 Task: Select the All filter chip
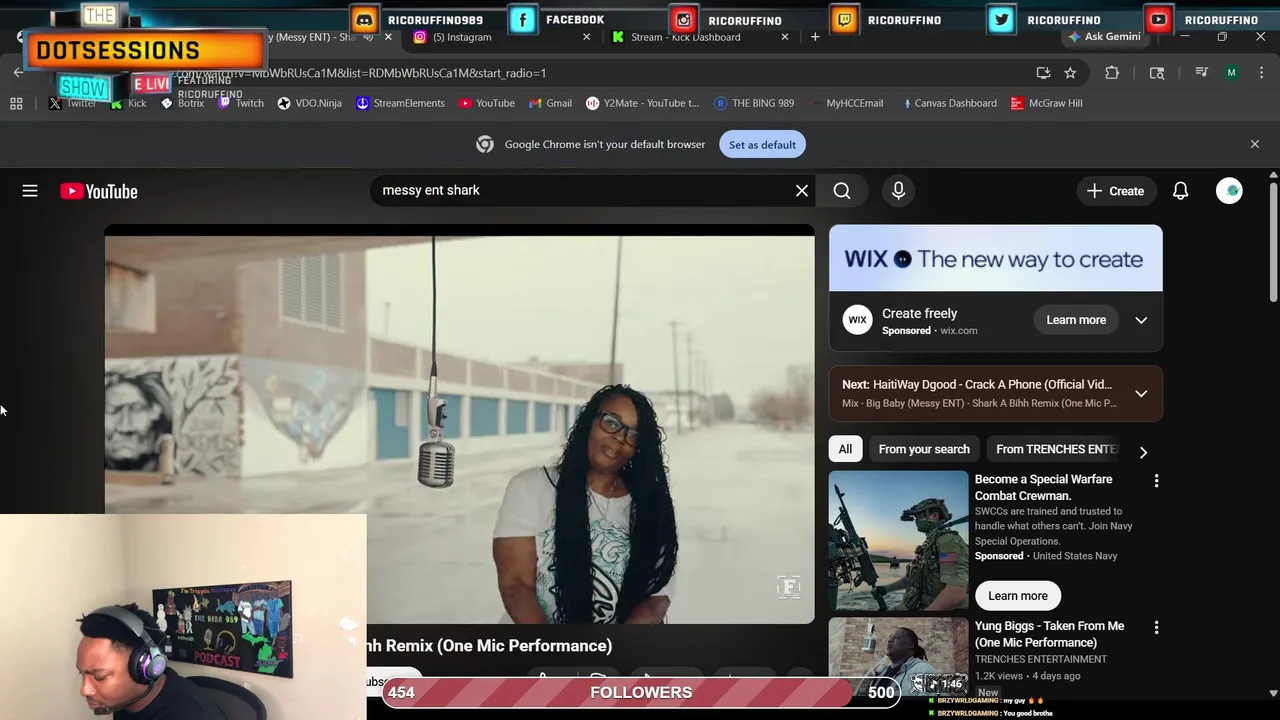click(x=845, y=449)
